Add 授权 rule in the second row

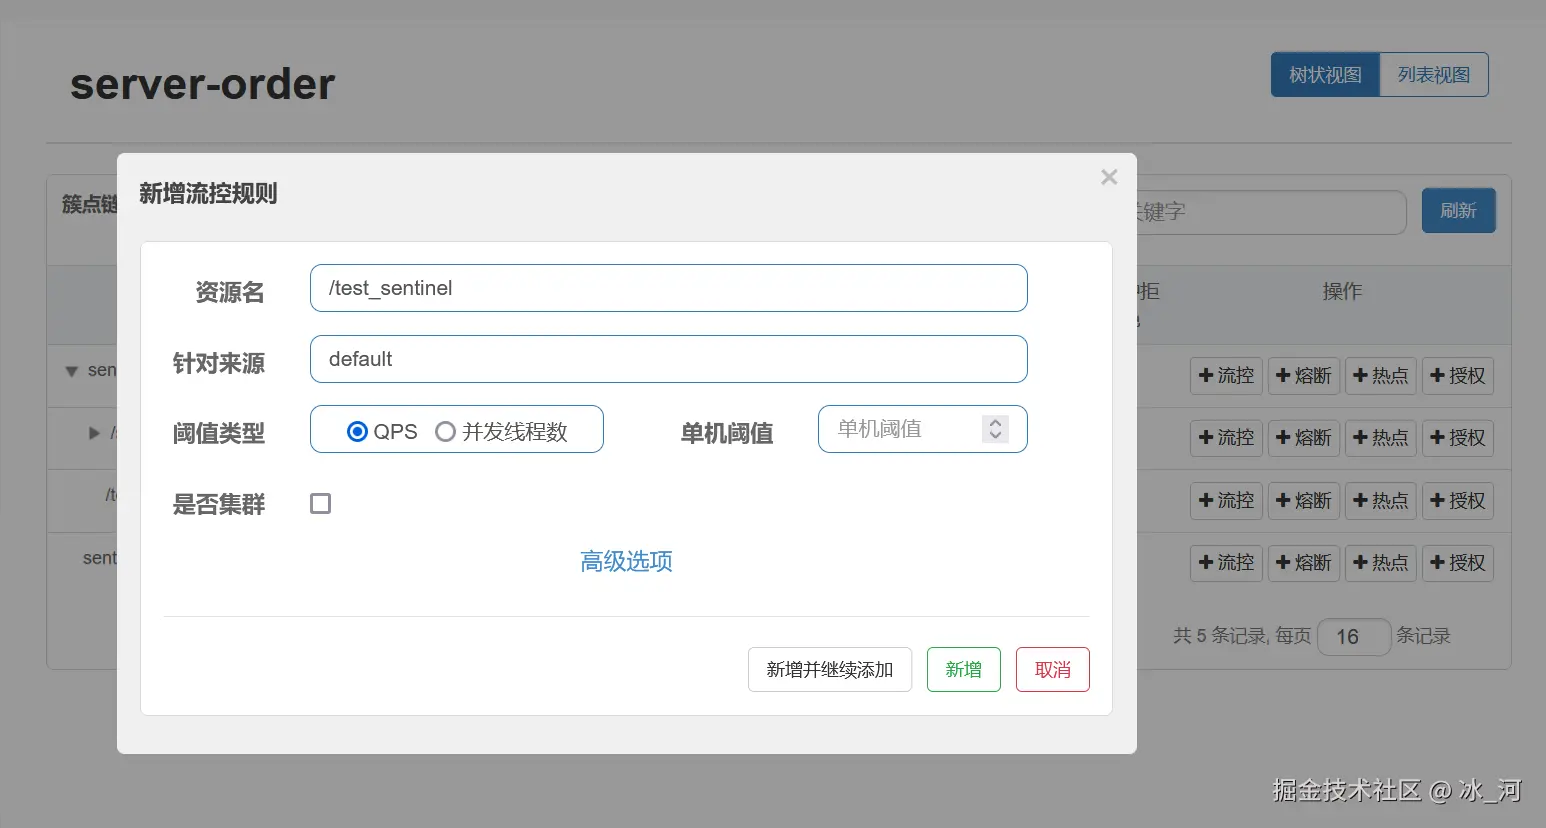tap(1458, 438)
